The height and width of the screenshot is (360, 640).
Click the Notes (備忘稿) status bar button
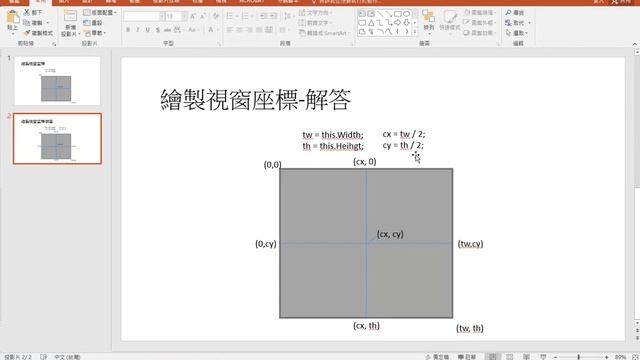[437, 357]
